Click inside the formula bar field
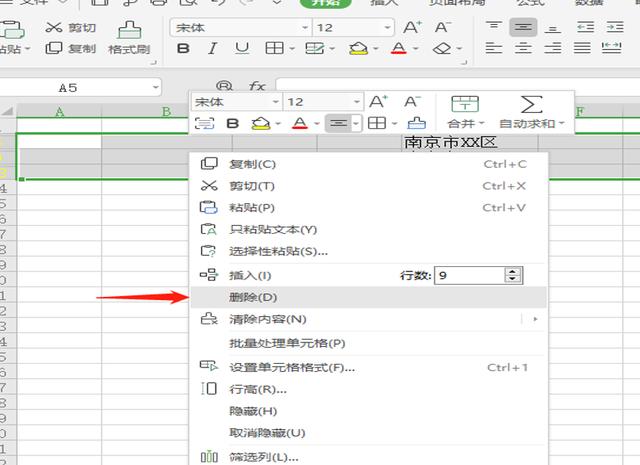The height and width of the screenshot is (465, 640). click(458, 85)
